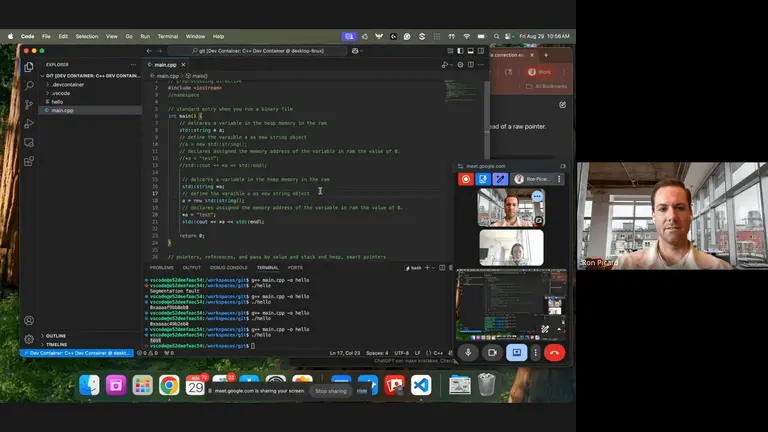
Task: Expand the Outline section
Action: [53, 336]
